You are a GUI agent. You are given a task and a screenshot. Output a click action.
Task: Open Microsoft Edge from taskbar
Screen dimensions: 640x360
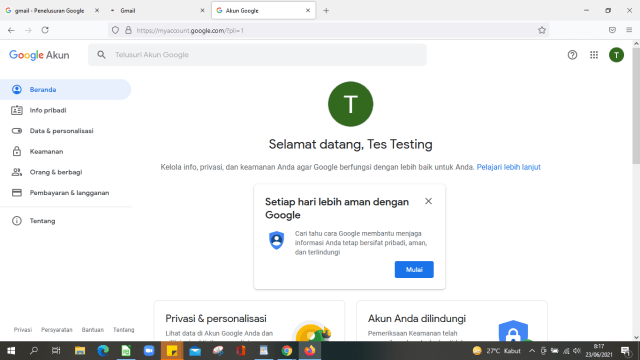(103, 351)
